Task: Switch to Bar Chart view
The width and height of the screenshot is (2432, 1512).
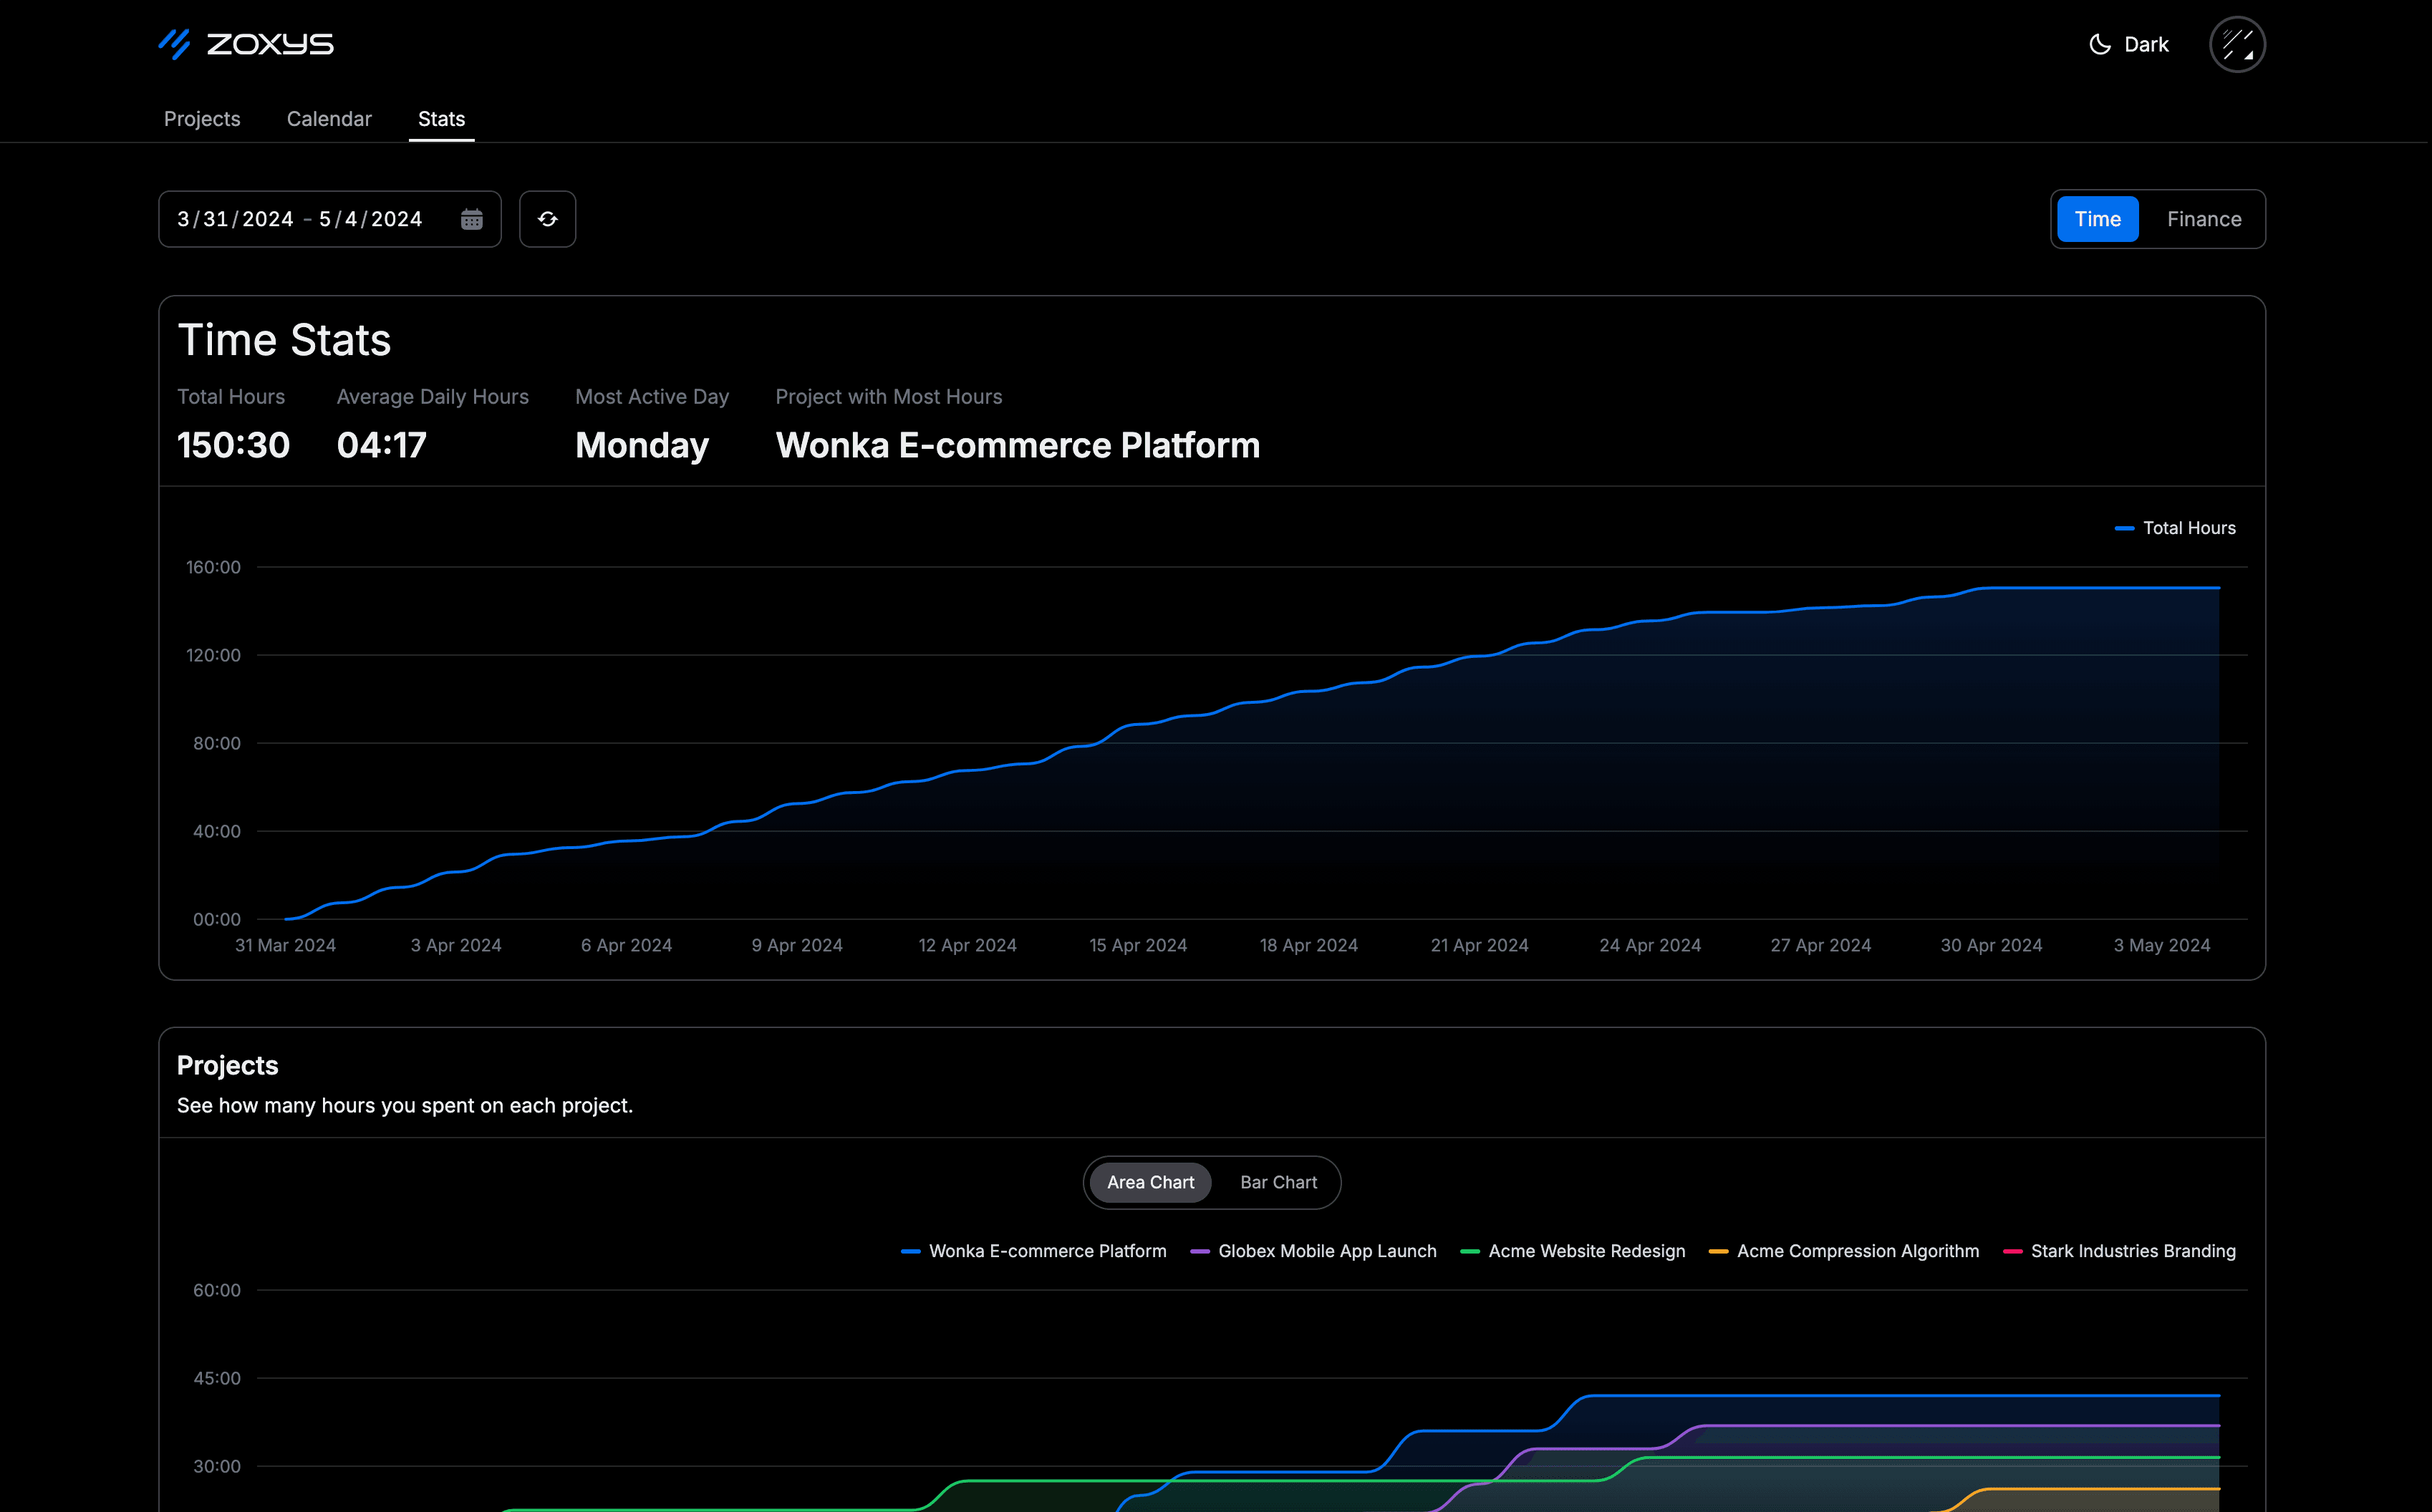Action: point(1278,1182)
